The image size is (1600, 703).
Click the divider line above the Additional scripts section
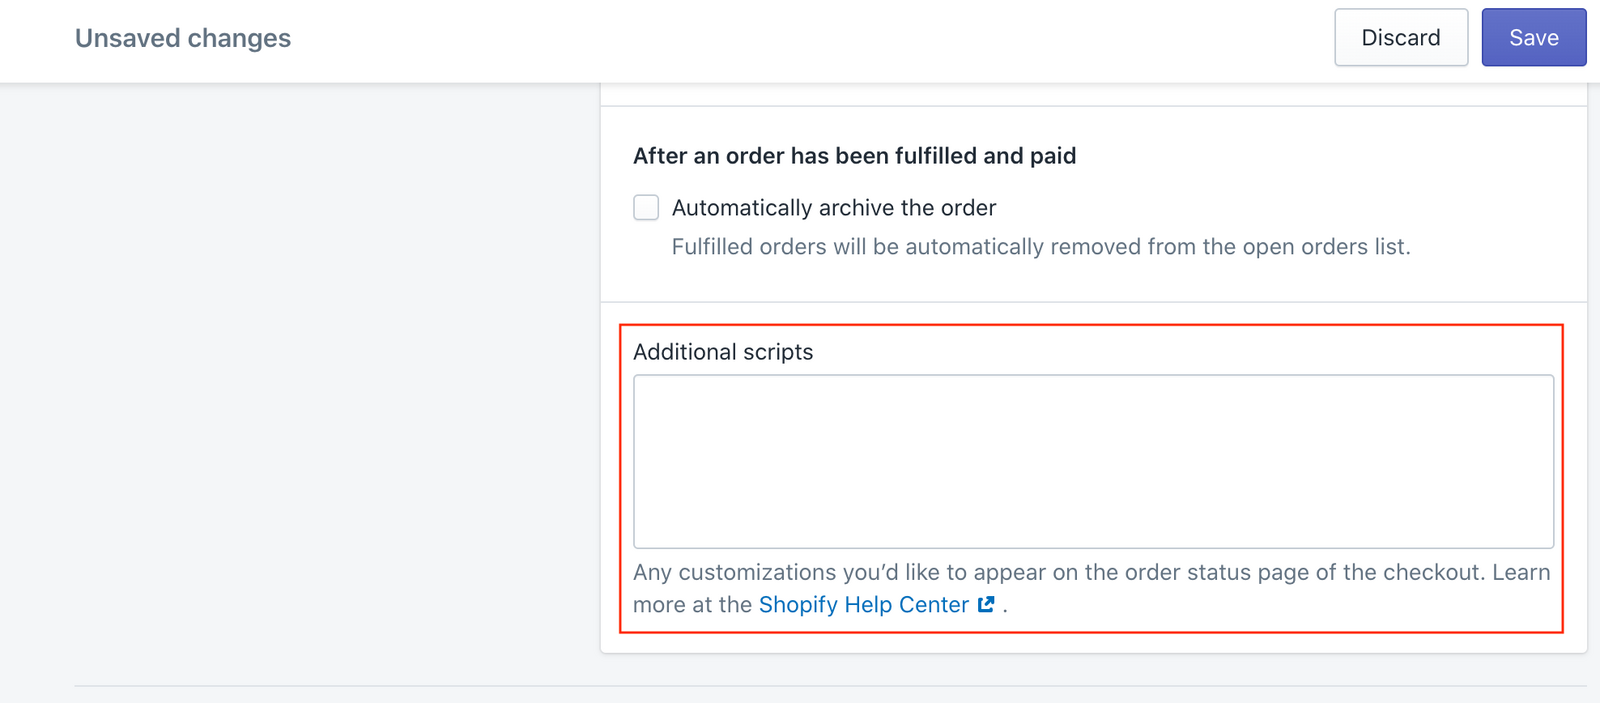(x=1093, y=302)
